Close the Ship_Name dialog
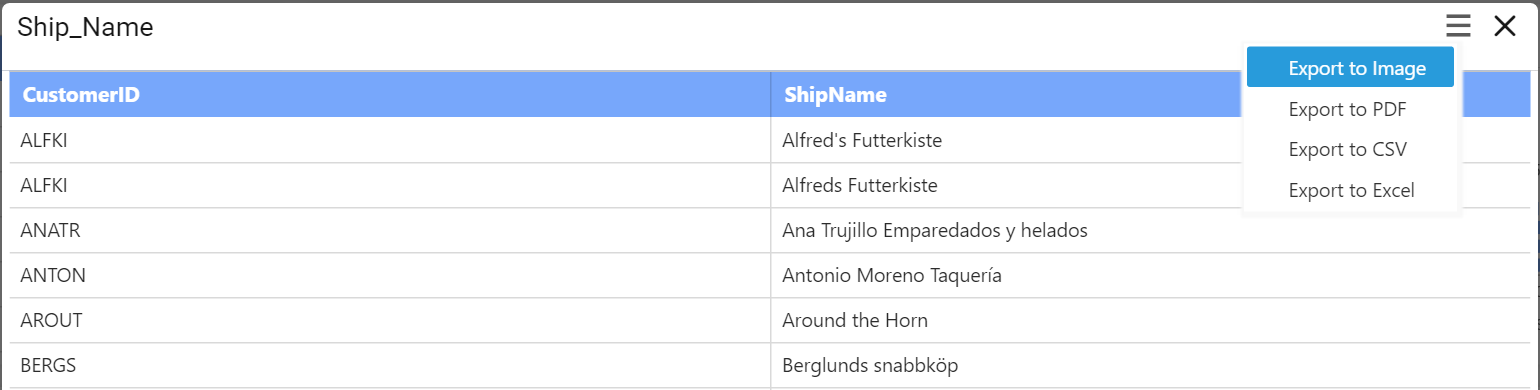Viewport: 1540px width, 390px height. tap(1505, 27)
